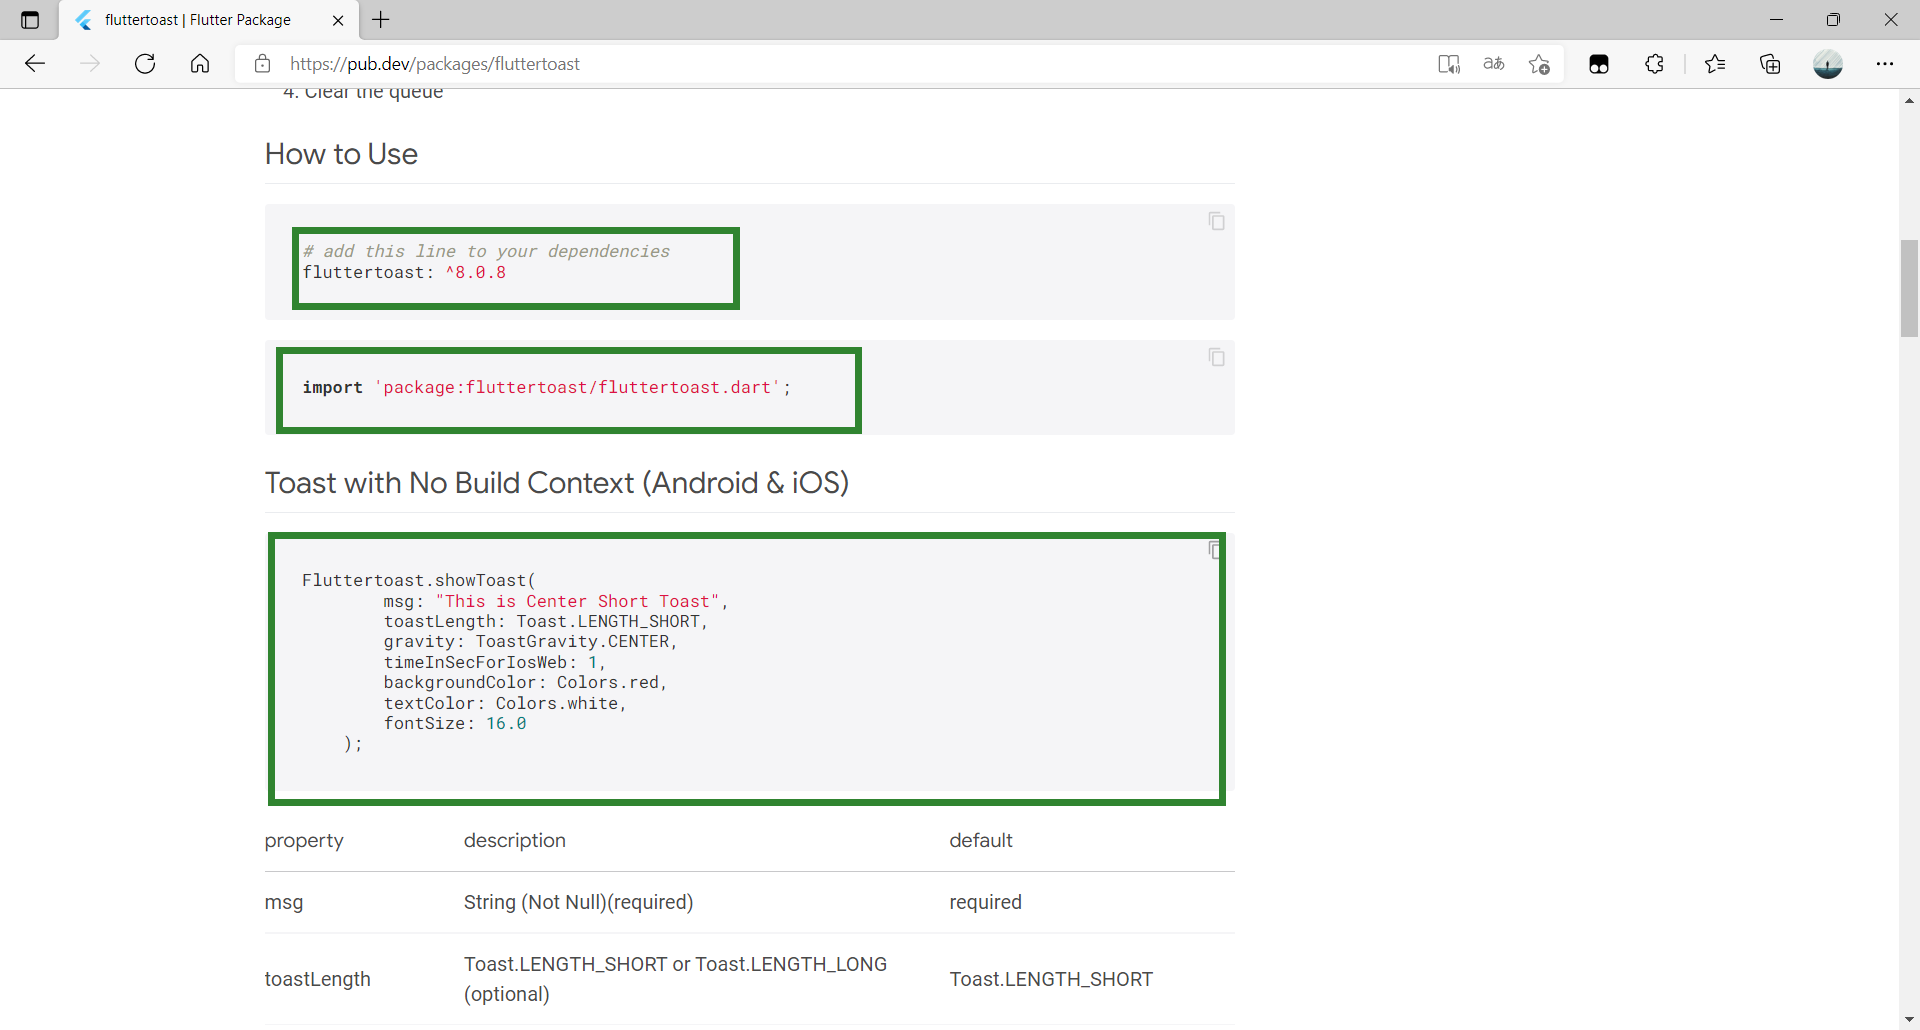
Task: Click the package import string text
Action: [x=577, y=388]
